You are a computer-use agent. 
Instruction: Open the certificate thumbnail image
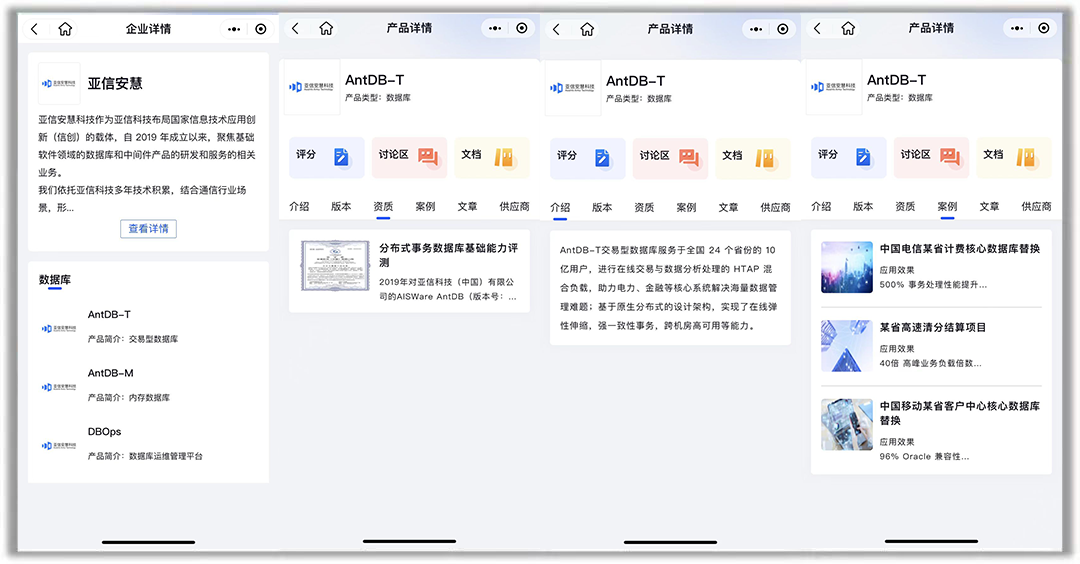[335, 266]
